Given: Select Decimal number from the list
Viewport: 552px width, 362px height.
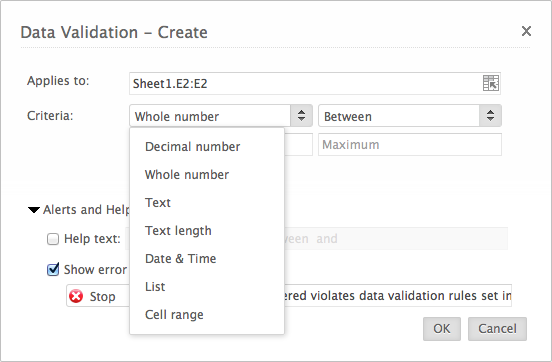Looking at the screenshot, I should tap(193, 146).
